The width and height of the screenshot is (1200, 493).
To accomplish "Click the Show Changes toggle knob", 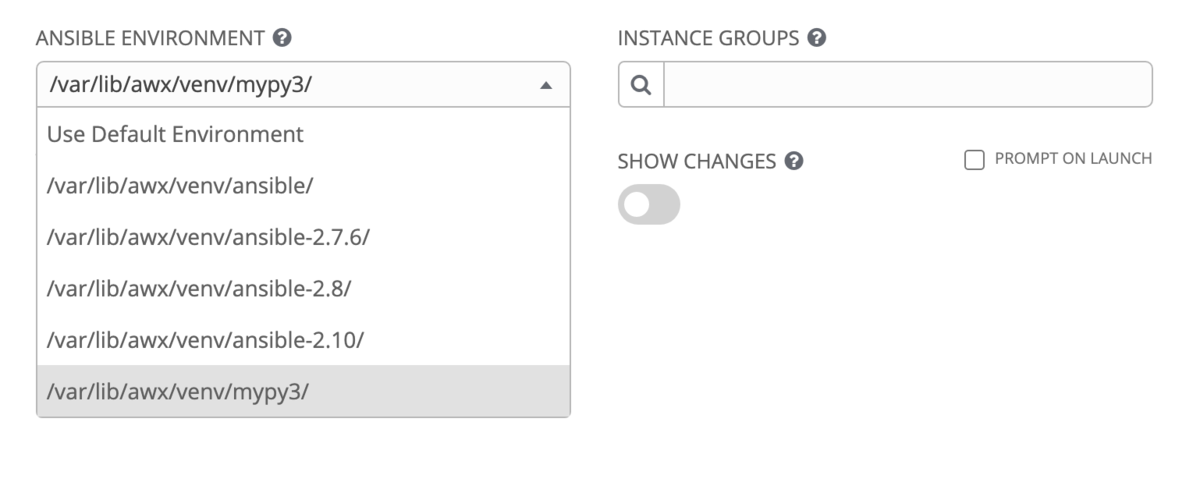I will [637, 205].
